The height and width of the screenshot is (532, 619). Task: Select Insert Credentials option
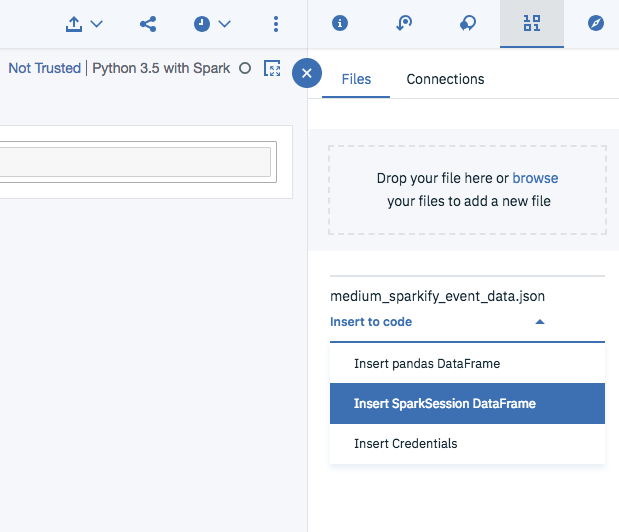pyautogui.click(x=405, y=443)
